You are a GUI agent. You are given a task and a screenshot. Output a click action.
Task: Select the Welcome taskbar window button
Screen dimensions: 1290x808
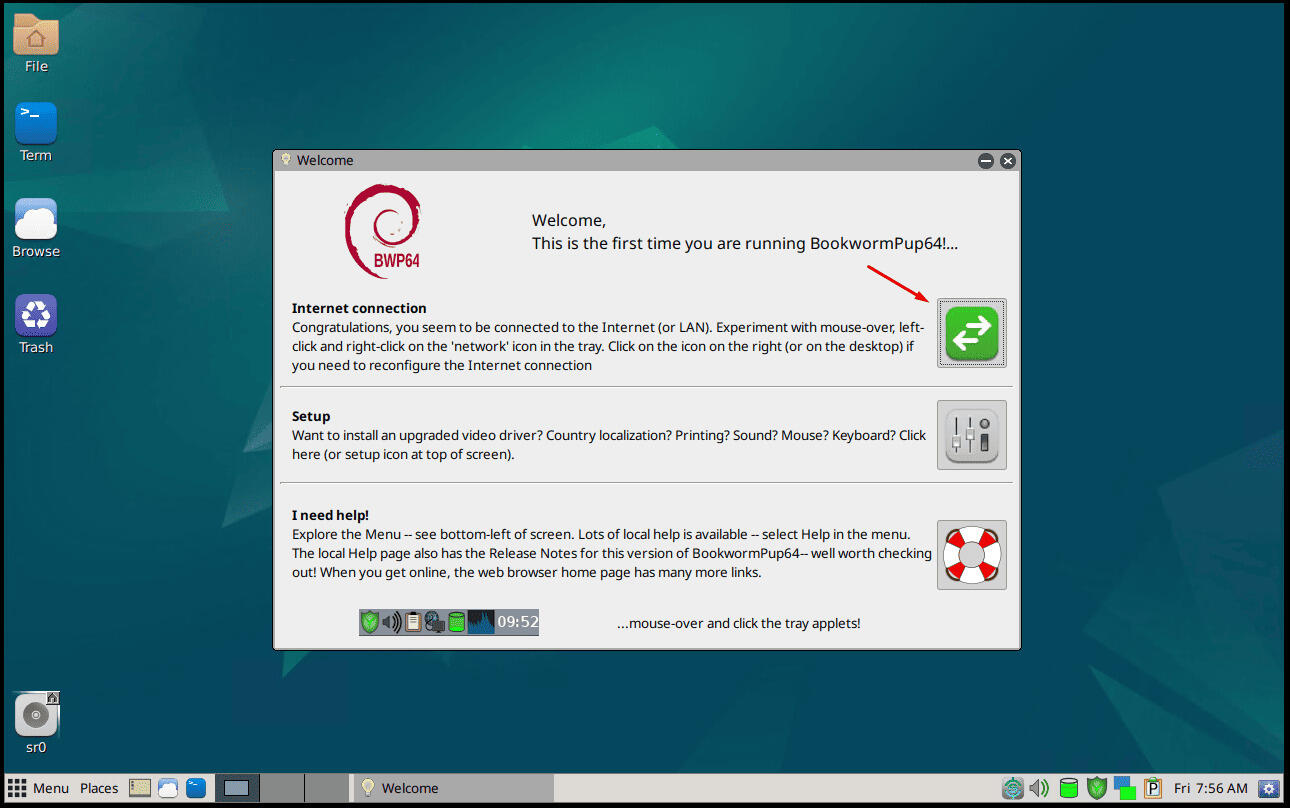452,788
